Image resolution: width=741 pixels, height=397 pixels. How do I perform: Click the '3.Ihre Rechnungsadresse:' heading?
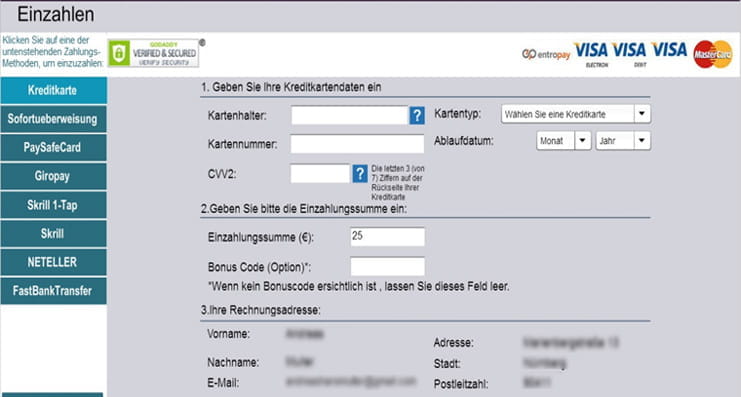coord(261,311)
